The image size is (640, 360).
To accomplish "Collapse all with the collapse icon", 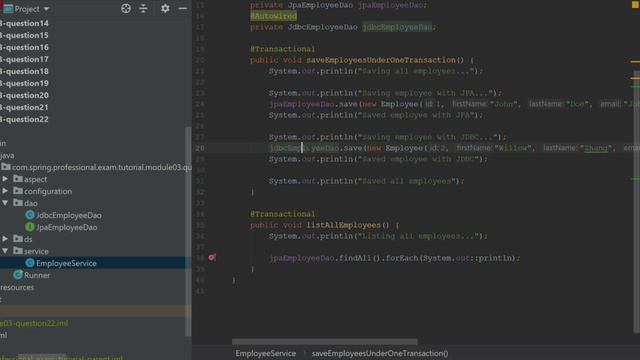I will [x=143, y=8].
